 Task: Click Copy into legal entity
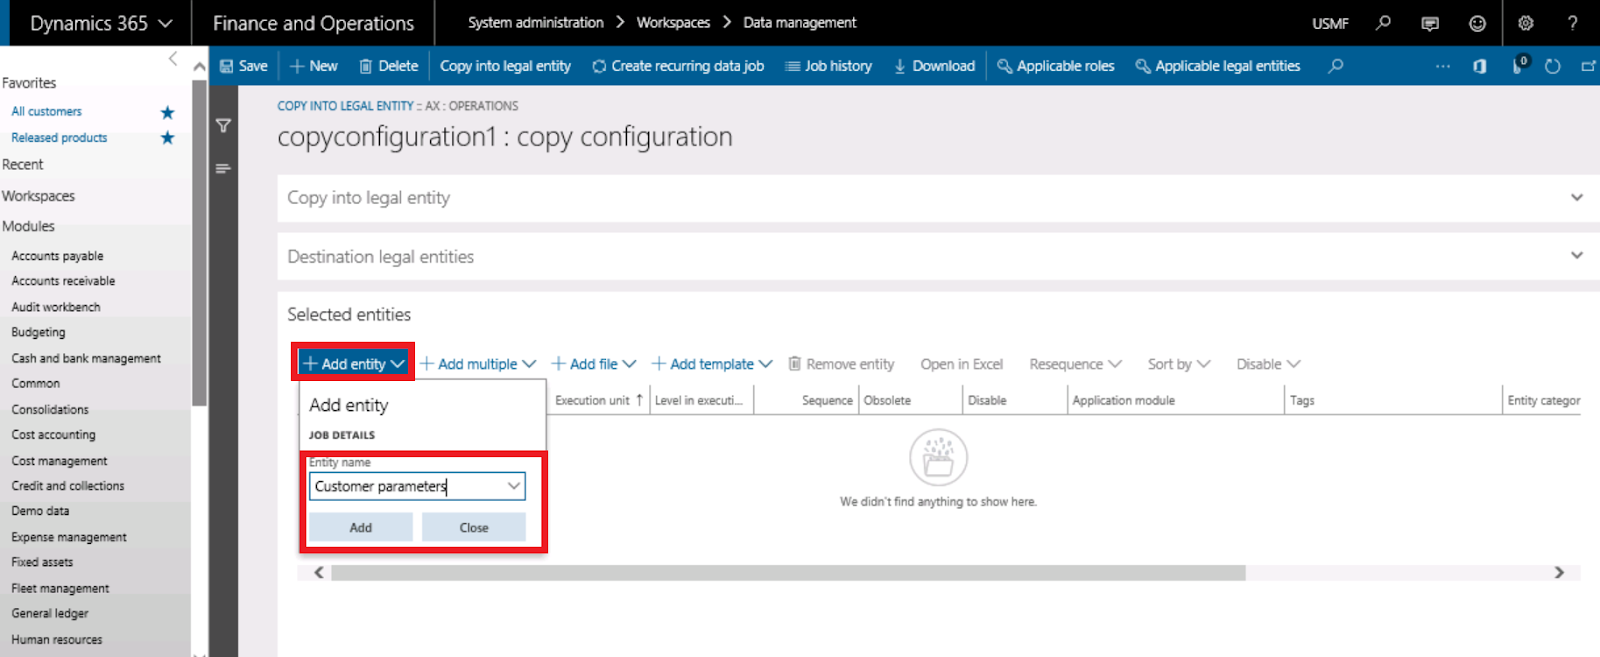pos(505,66)
